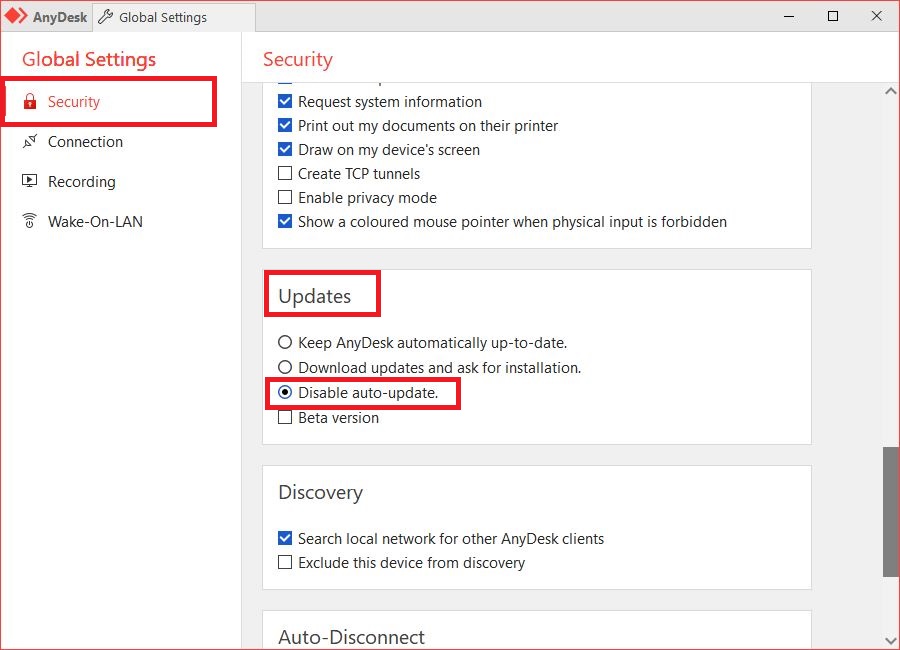Image resolution: width=900 pixels, height=650 pixels.
Task: Maximize the AnyDesk window
Action: click(833, 16)
